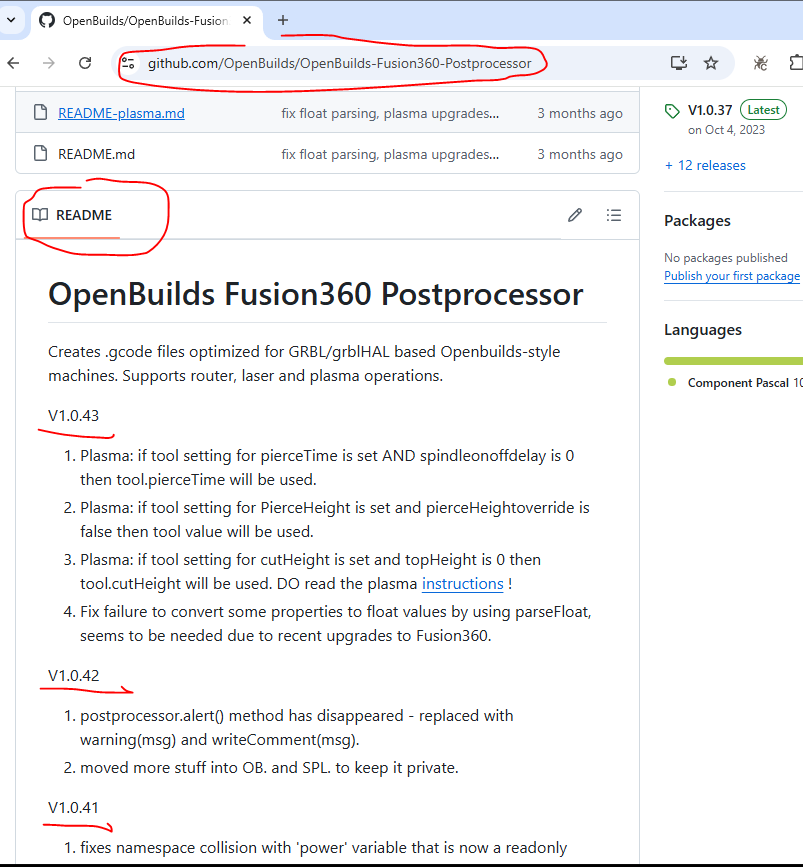Viewport: 803px width, 867px height.
Task: Click the README-plasma.md file icon
Action: [x=40, y=112]
